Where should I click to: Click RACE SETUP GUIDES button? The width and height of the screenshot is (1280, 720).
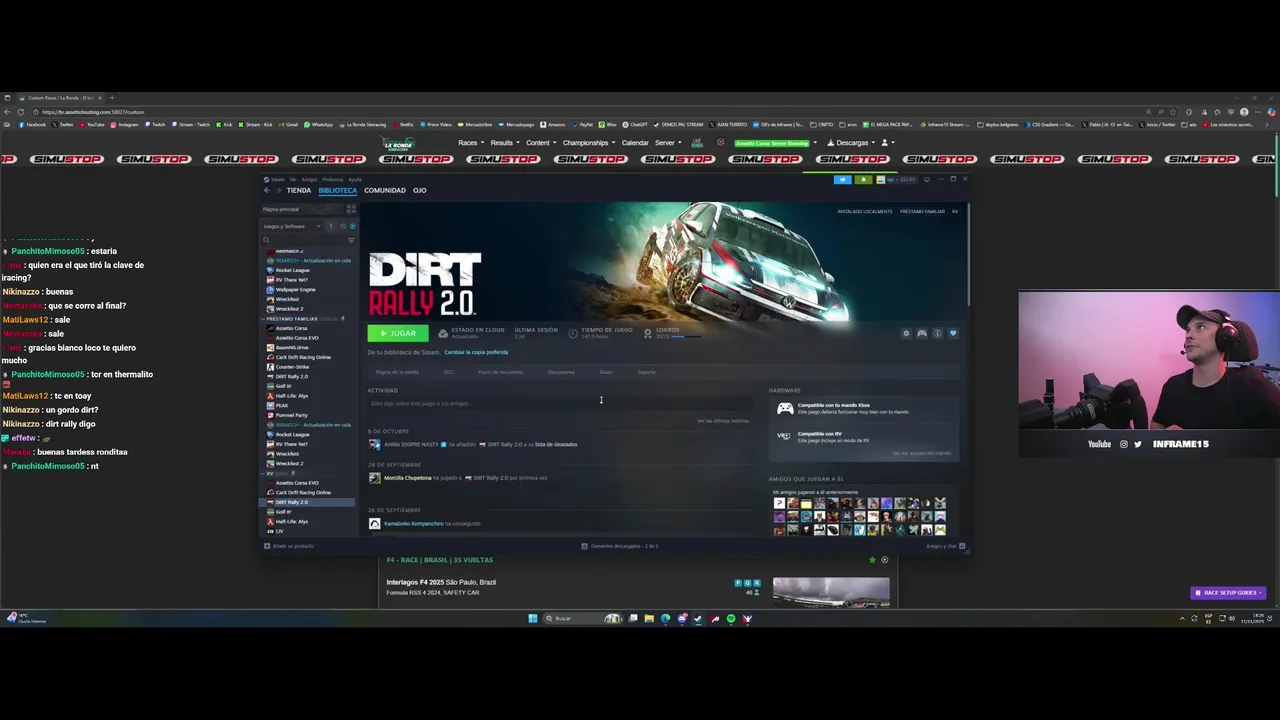(x=1227, y=593)
